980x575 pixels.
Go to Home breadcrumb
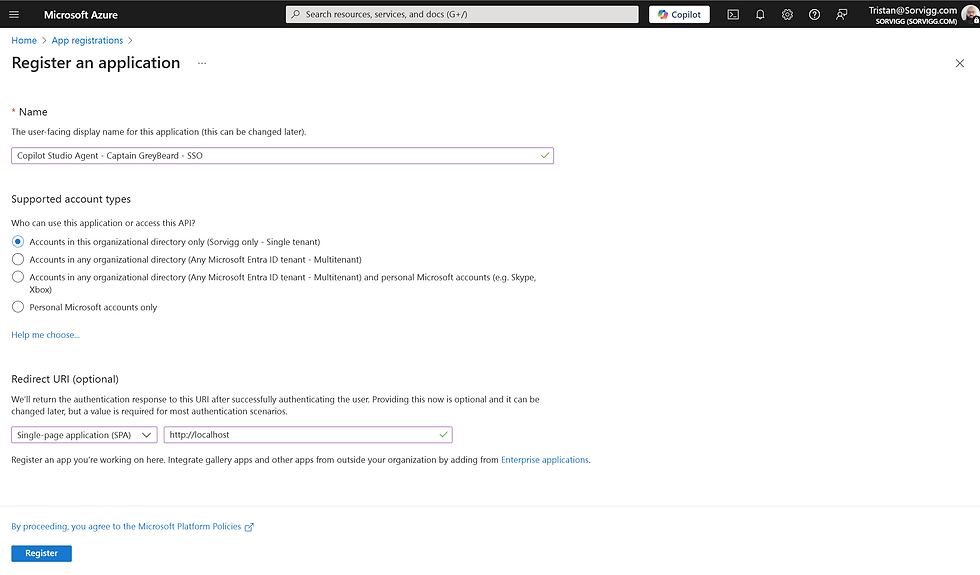point(24,41)
